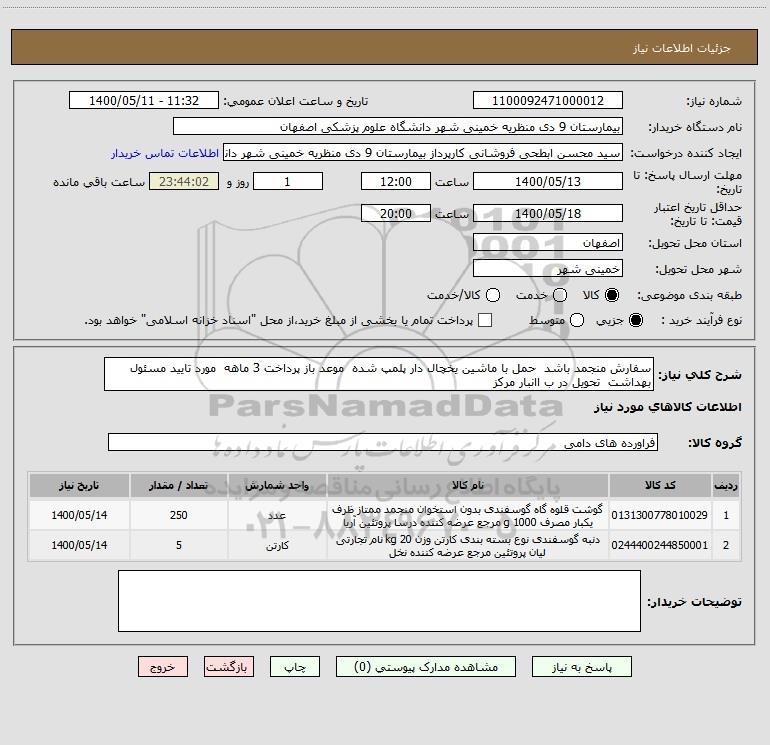The image size is (770, 745).
Task: Click the empty توضیحات خریدار text area
Action: point(379,601)
